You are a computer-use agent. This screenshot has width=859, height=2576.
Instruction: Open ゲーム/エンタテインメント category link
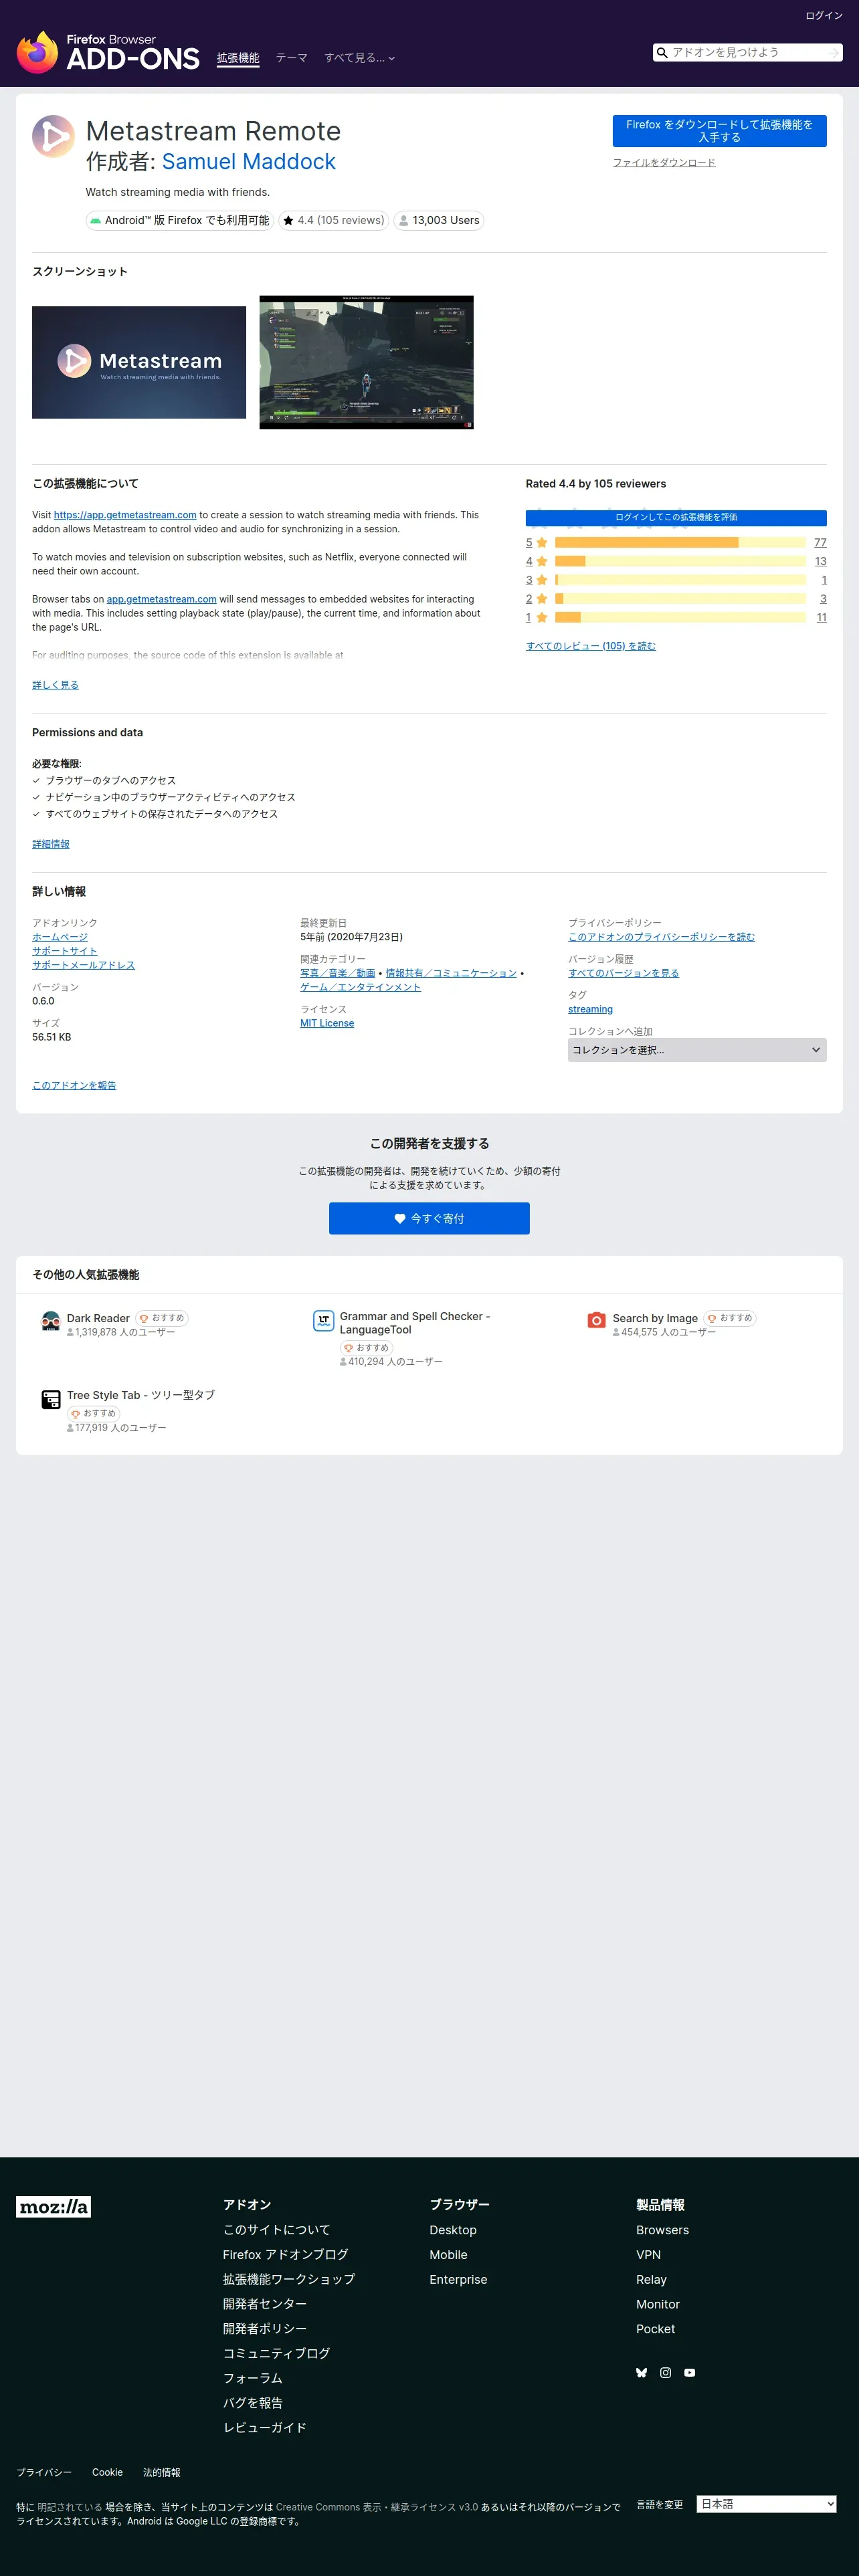click(x=360, y=987)
